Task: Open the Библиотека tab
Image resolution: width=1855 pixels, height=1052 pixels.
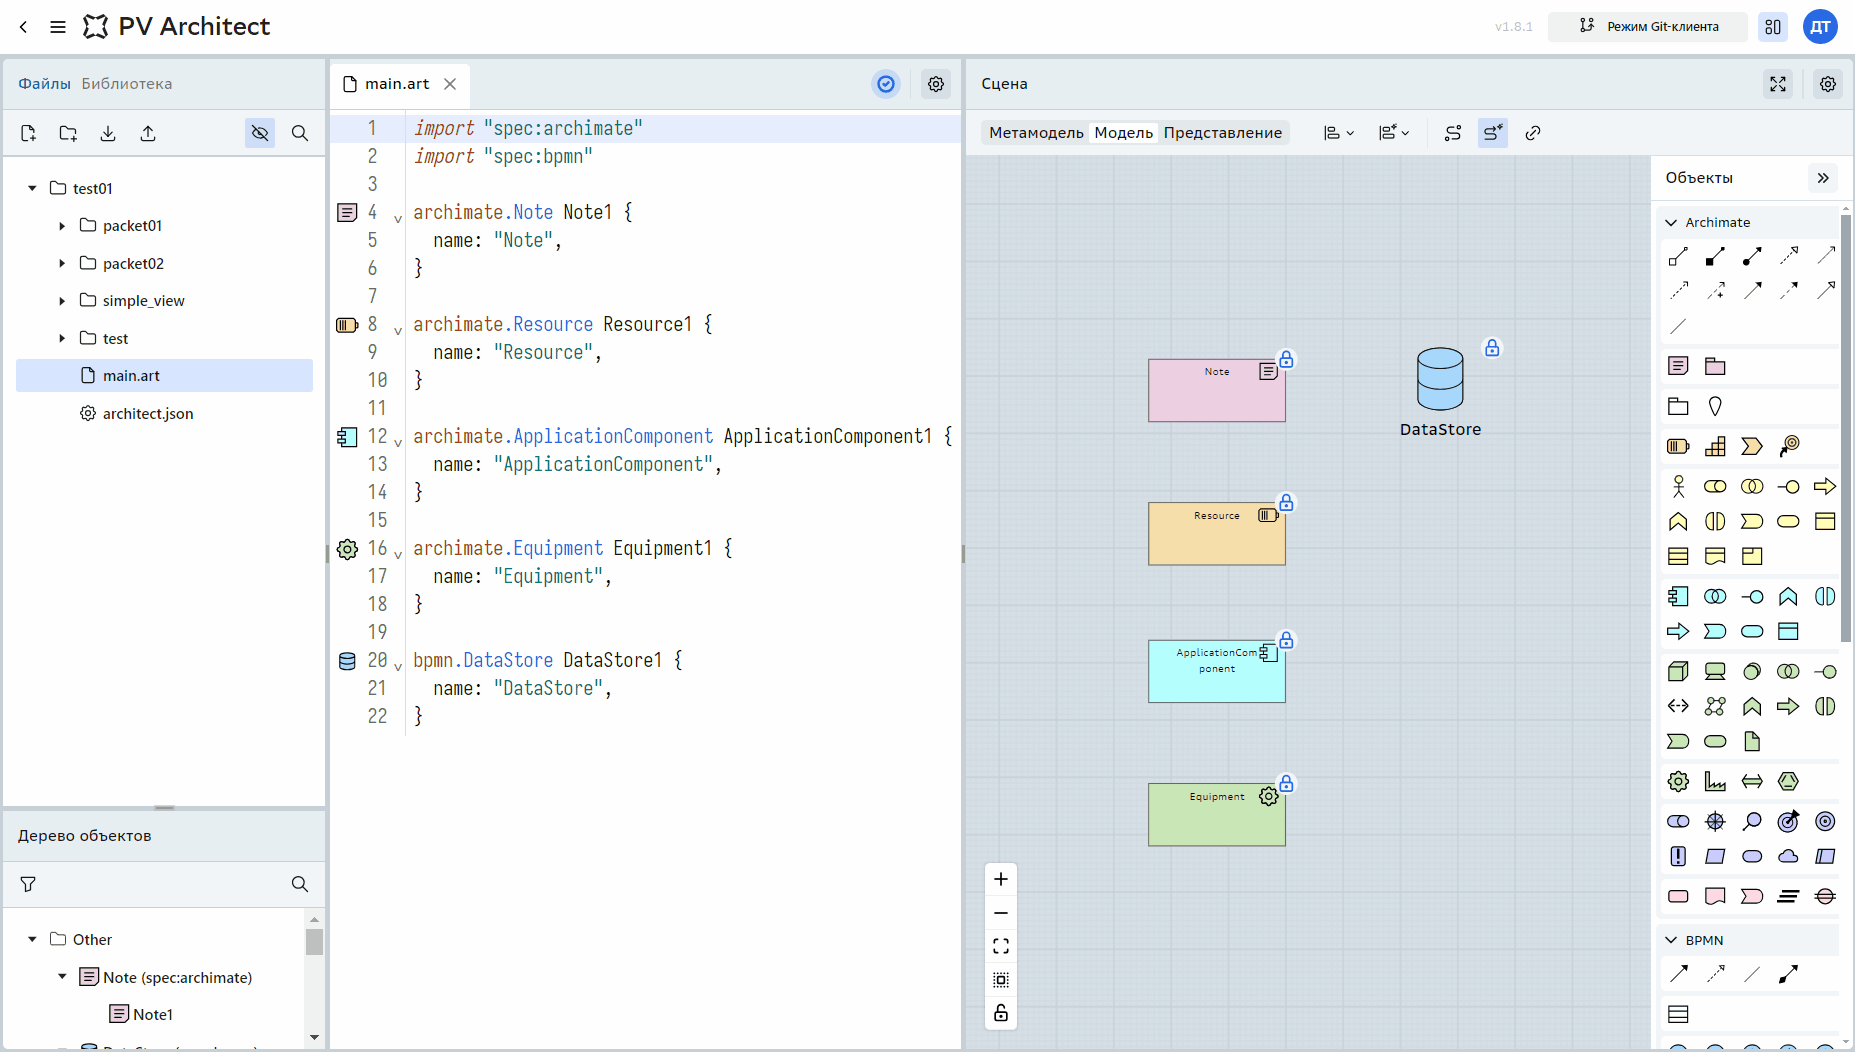Action: [x=127, y=84]
